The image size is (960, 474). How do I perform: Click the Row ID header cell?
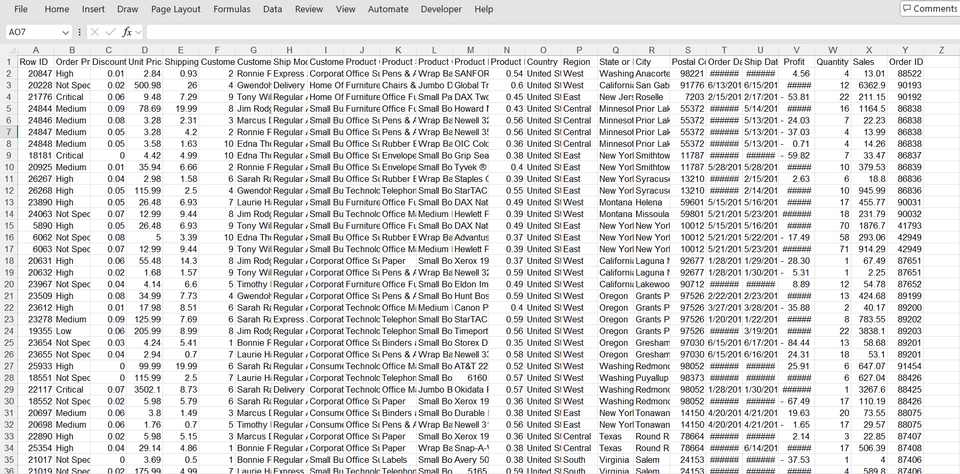(x=36, y=62)
